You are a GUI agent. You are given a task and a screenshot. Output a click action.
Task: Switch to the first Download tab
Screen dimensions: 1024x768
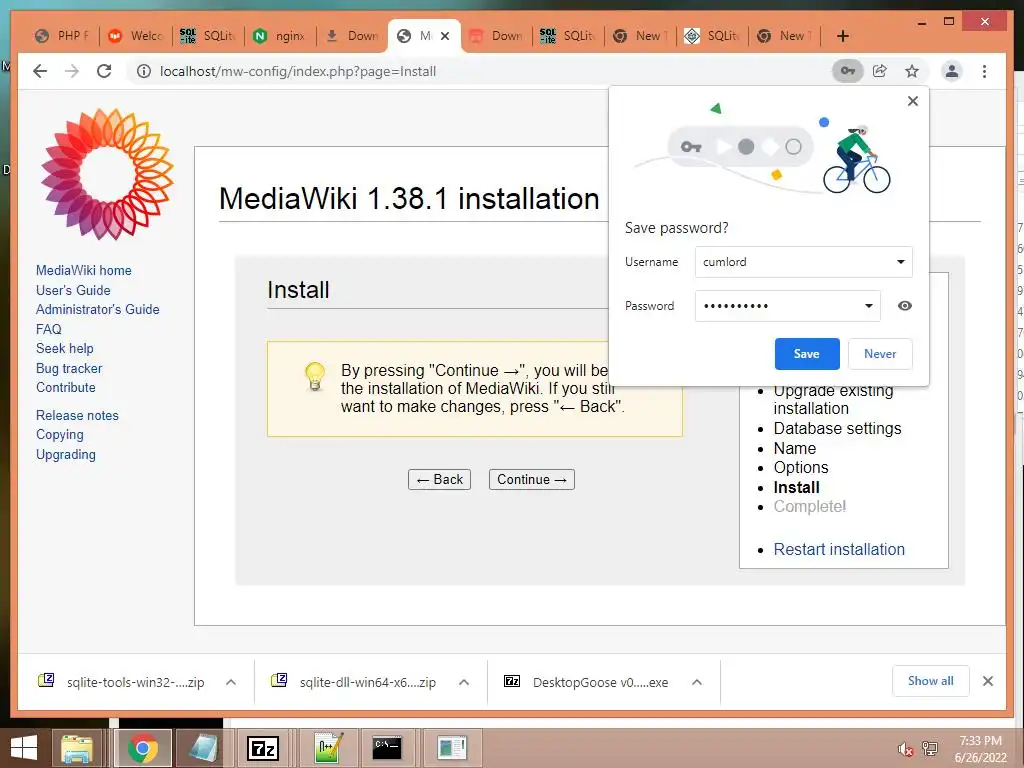(353, 36)
